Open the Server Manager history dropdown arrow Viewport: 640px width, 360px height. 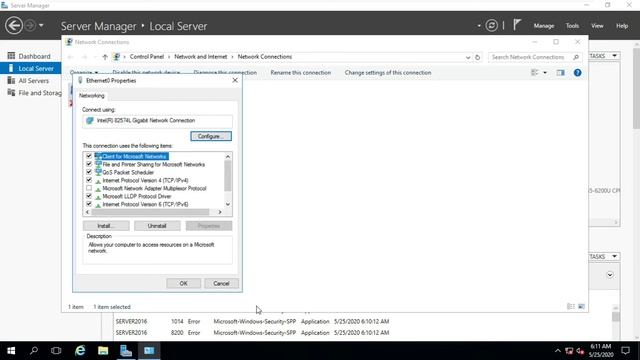[x=41, y=25]
